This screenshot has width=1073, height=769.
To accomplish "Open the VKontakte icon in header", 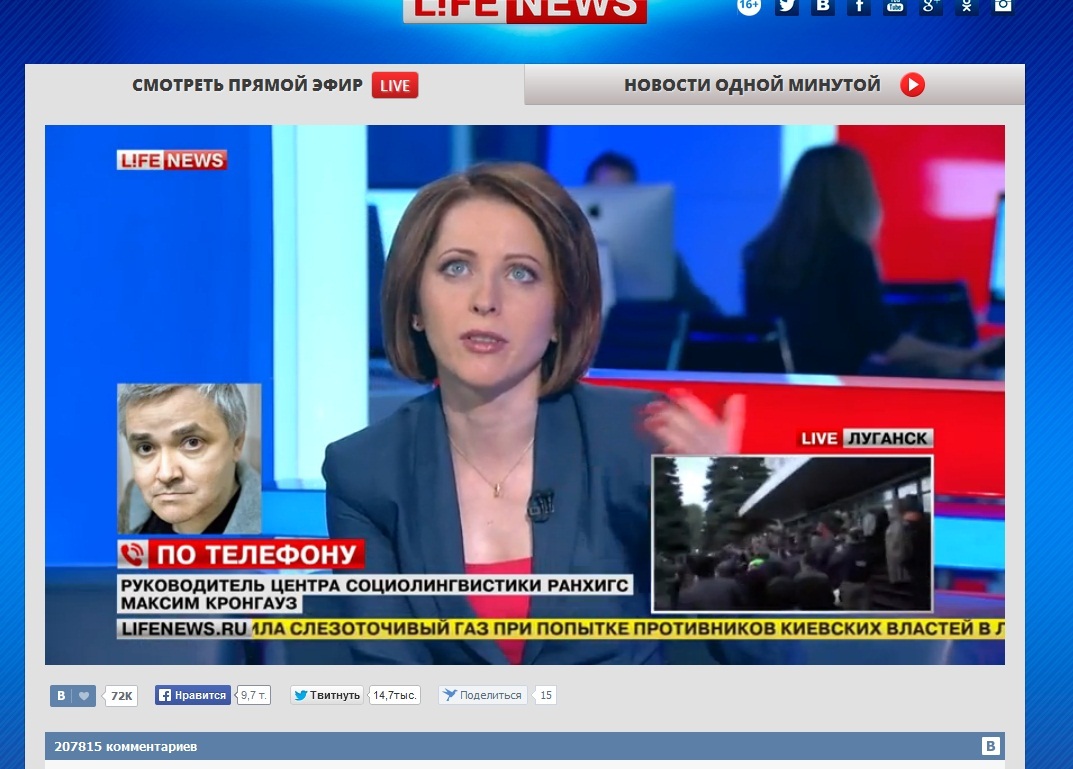I will pyautogui.click(x=823, y=6).
